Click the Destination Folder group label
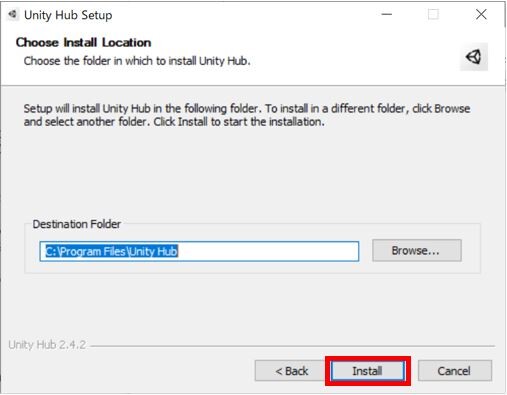 [x=77, y=224]
